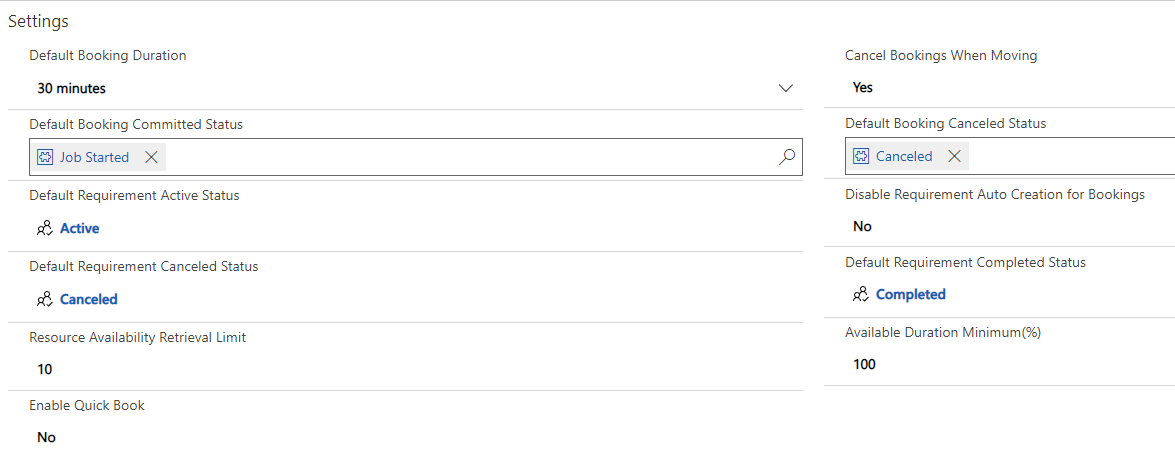
Task: Toggle Cancel Bookings When Moving value Yes
Action: [x=863, y=87]
